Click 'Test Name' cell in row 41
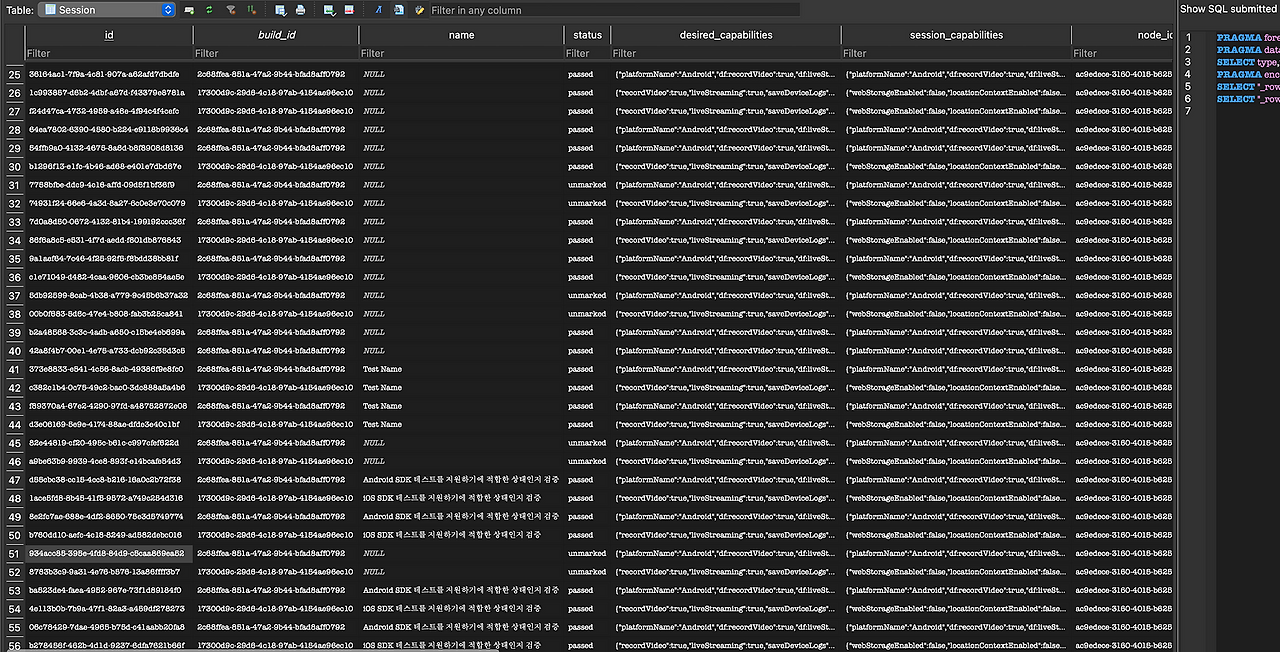Image resolution: width=1280 pixels, height=652 pixels. pyautogui.click(x=461, y=370)
